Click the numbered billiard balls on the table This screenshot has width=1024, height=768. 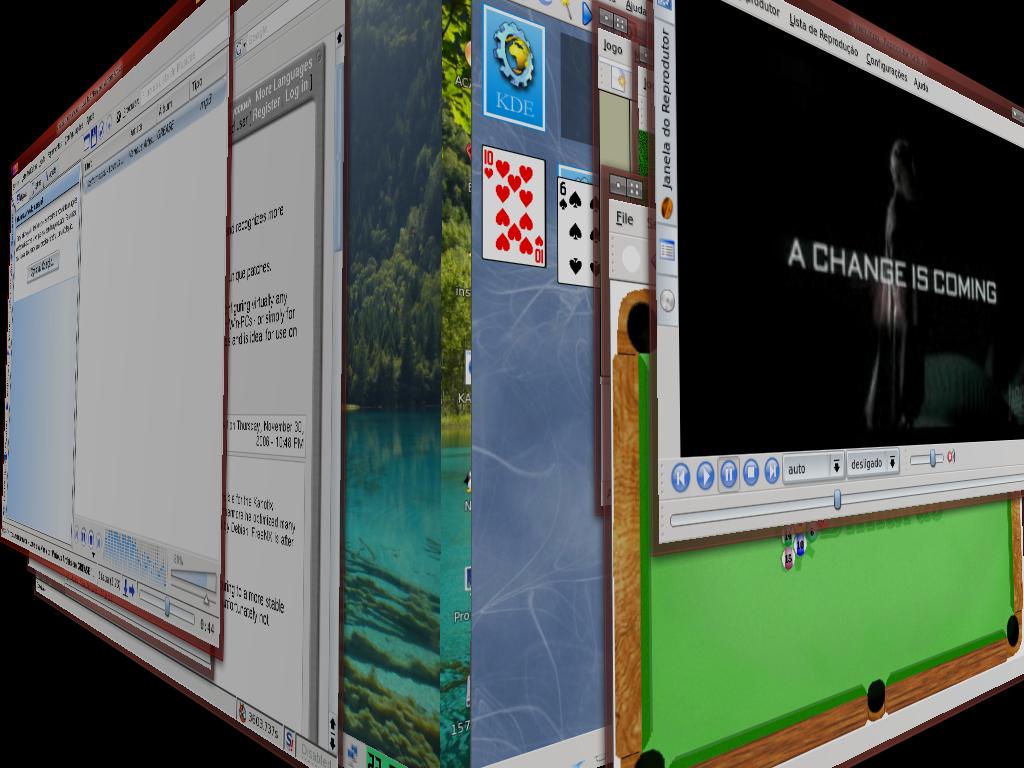click(798, 547)
